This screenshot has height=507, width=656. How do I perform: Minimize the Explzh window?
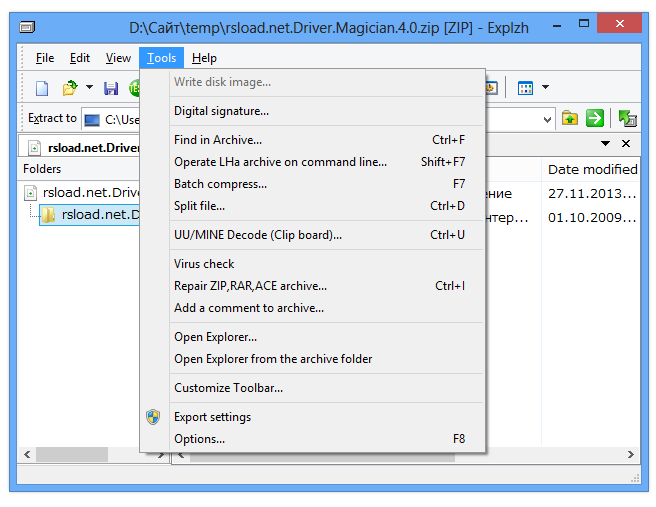[557, 26]
